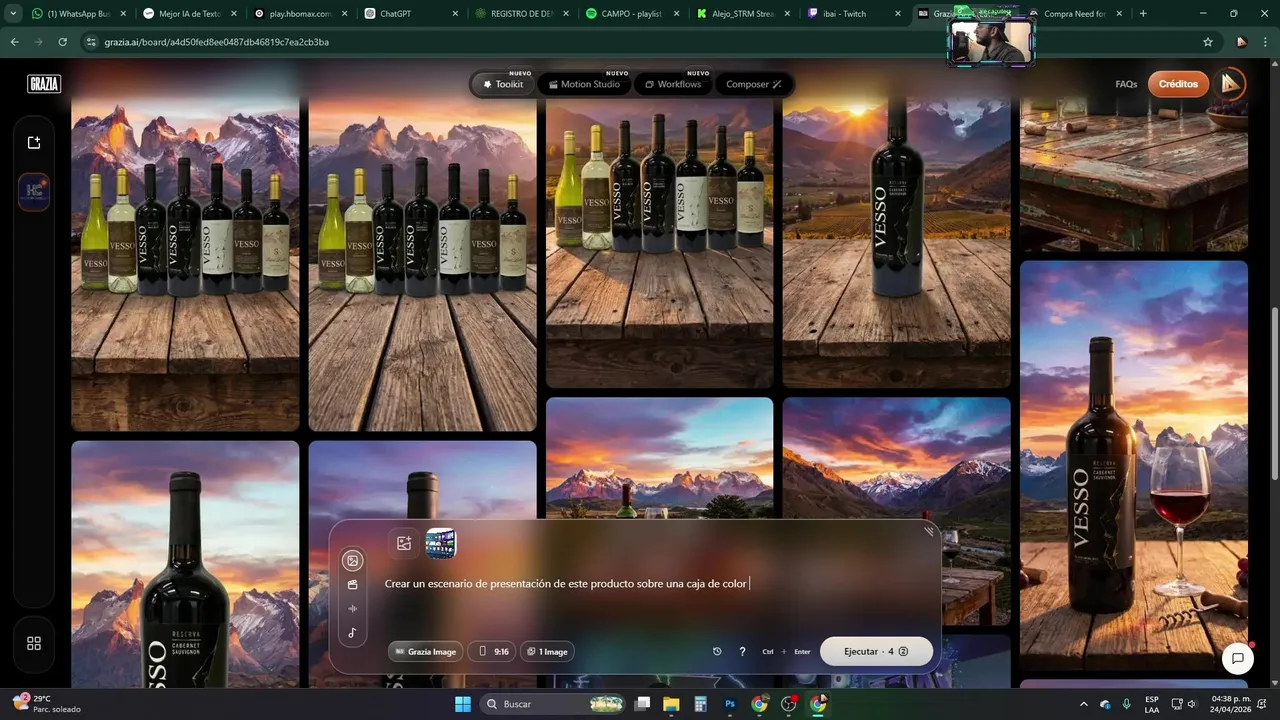Click the attached reference image thumbnail
1280x720 pixels.
(441, 543)
